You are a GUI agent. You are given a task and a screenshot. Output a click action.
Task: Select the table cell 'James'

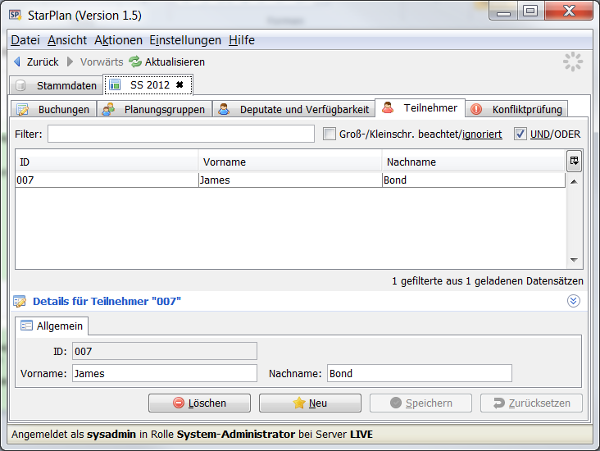point(290,180)
